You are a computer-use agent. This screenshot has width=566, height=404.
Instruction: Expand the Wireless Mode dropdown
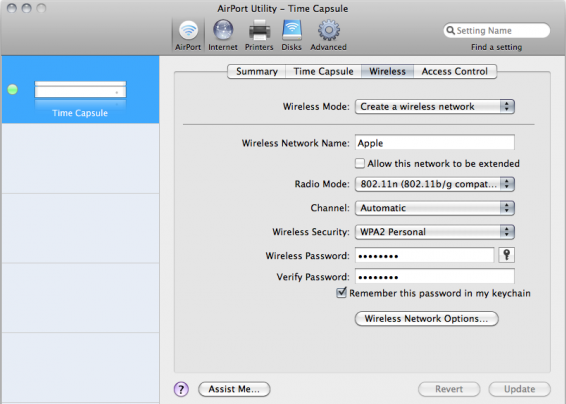point(435,107)
